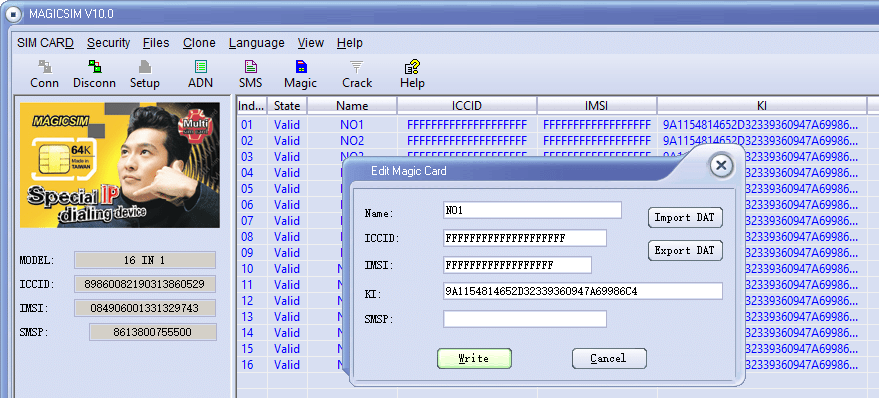Click the Import DAT button
The image size is (879, 398).
685,217
